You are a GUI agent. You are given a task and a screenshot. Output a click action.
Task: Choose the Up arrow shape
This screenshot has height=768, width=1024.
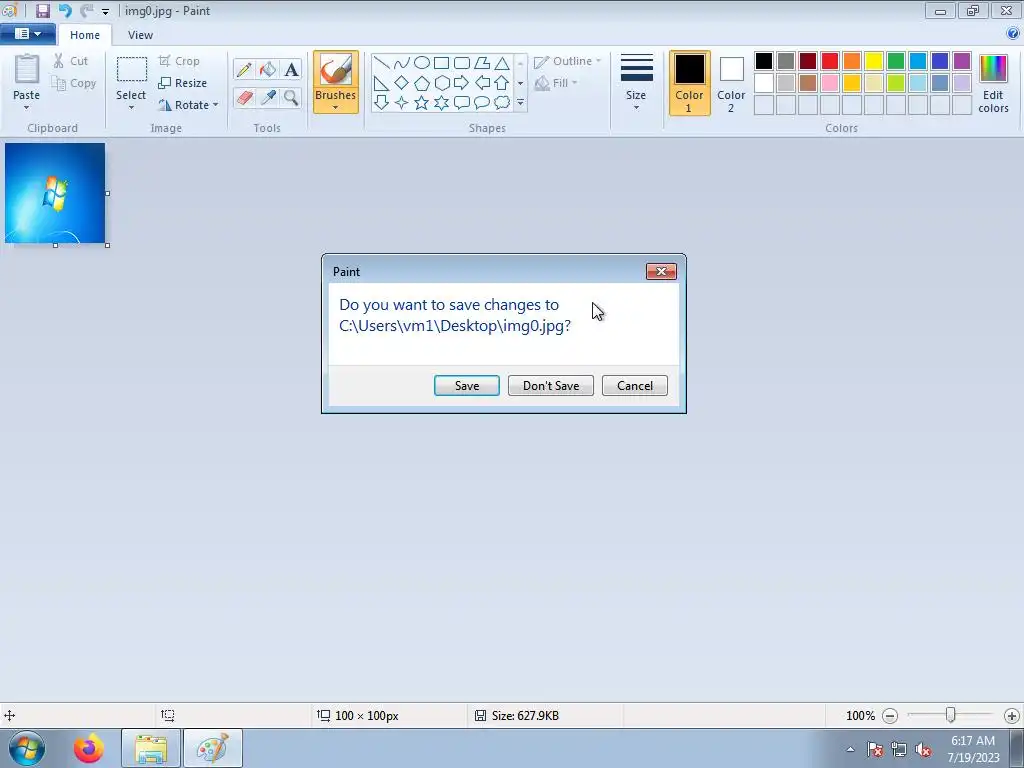pyautogui.click(x=502, y=83)
